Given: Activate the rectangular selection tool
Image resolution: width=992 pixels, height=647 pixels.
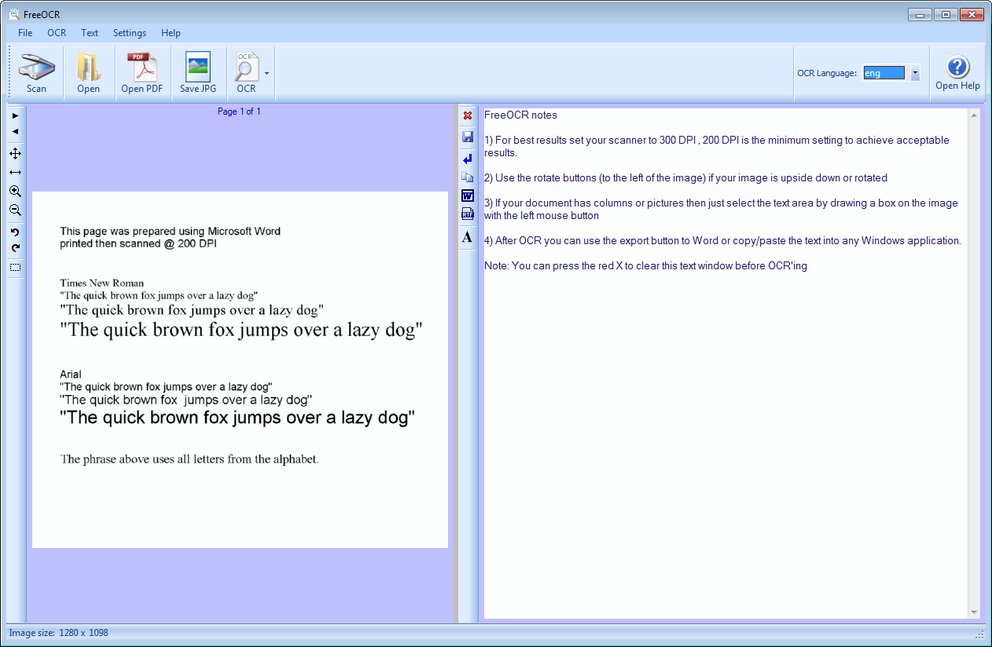Looking at the screenshot, I should 15,268.
